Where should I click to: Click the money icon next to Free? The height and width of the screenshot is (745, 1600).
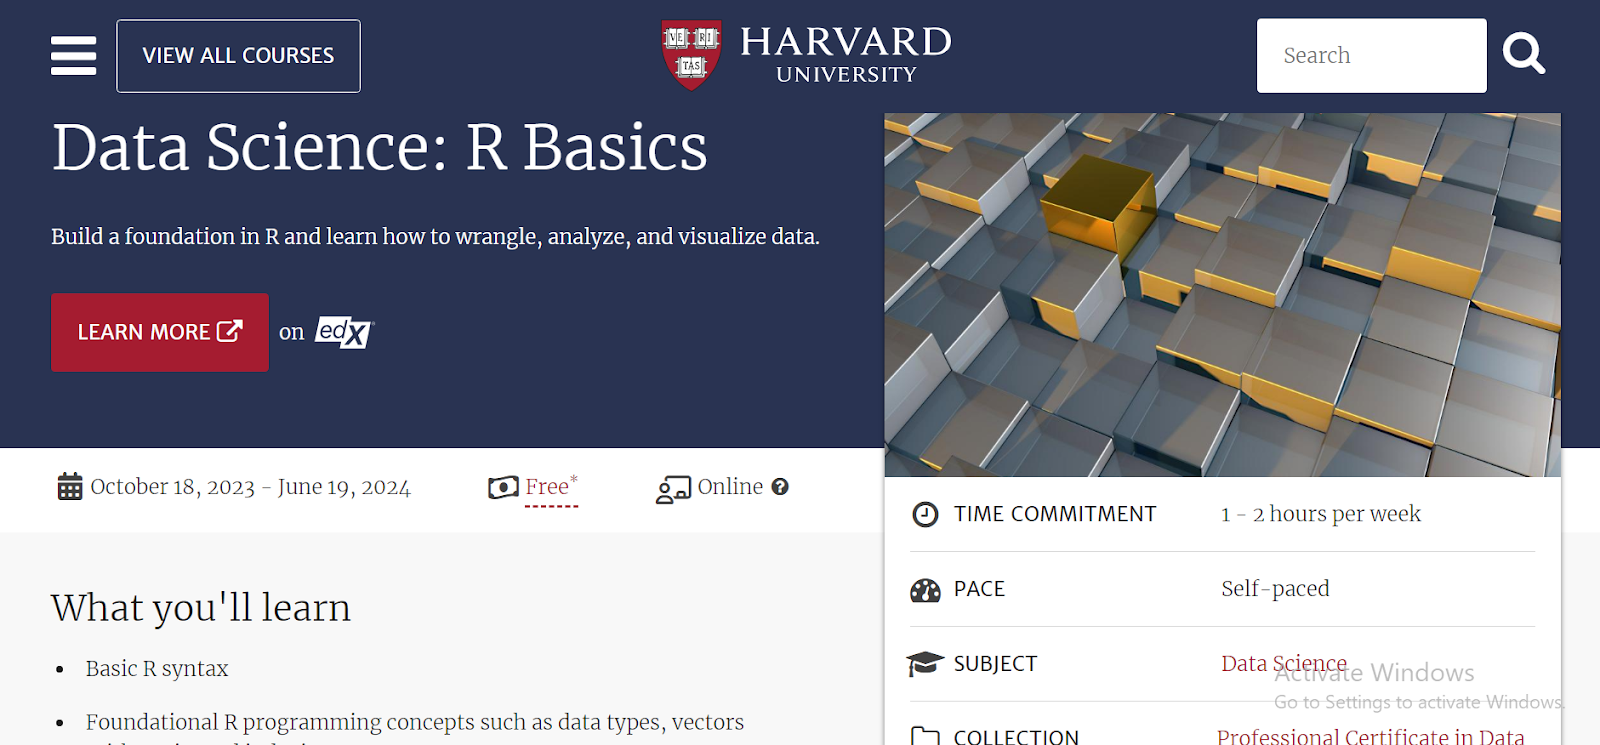click(502, 487)
